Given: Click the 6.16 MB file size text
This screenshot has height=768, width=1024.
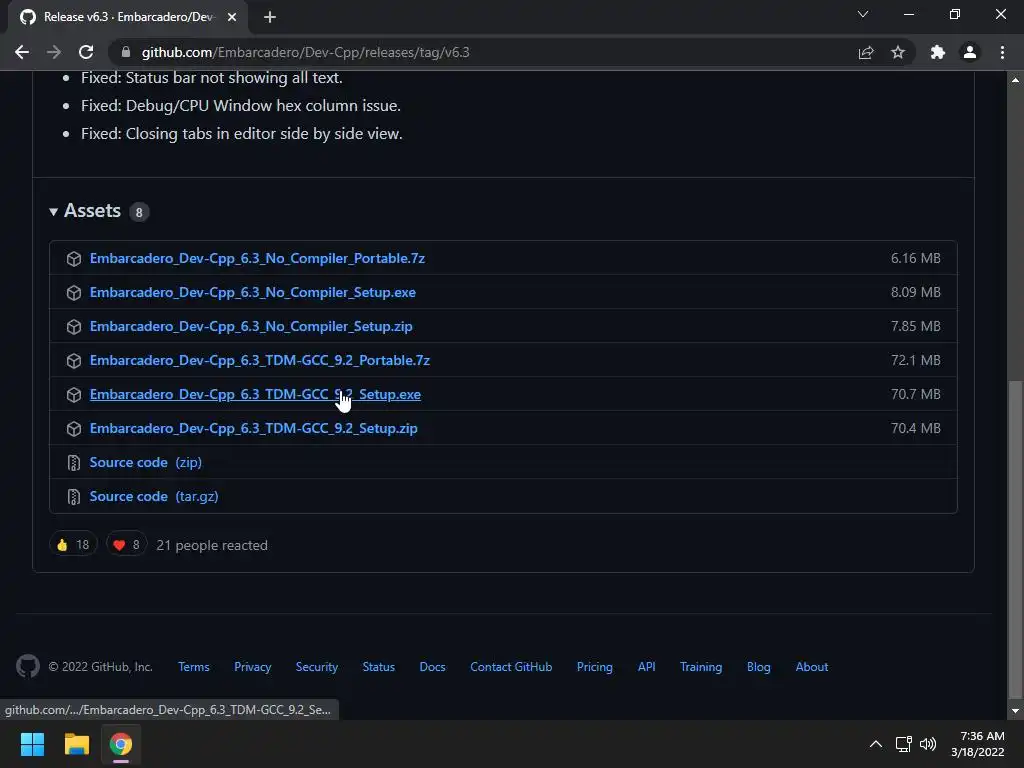Looking at the screenshot, I should tap(916, 258).
